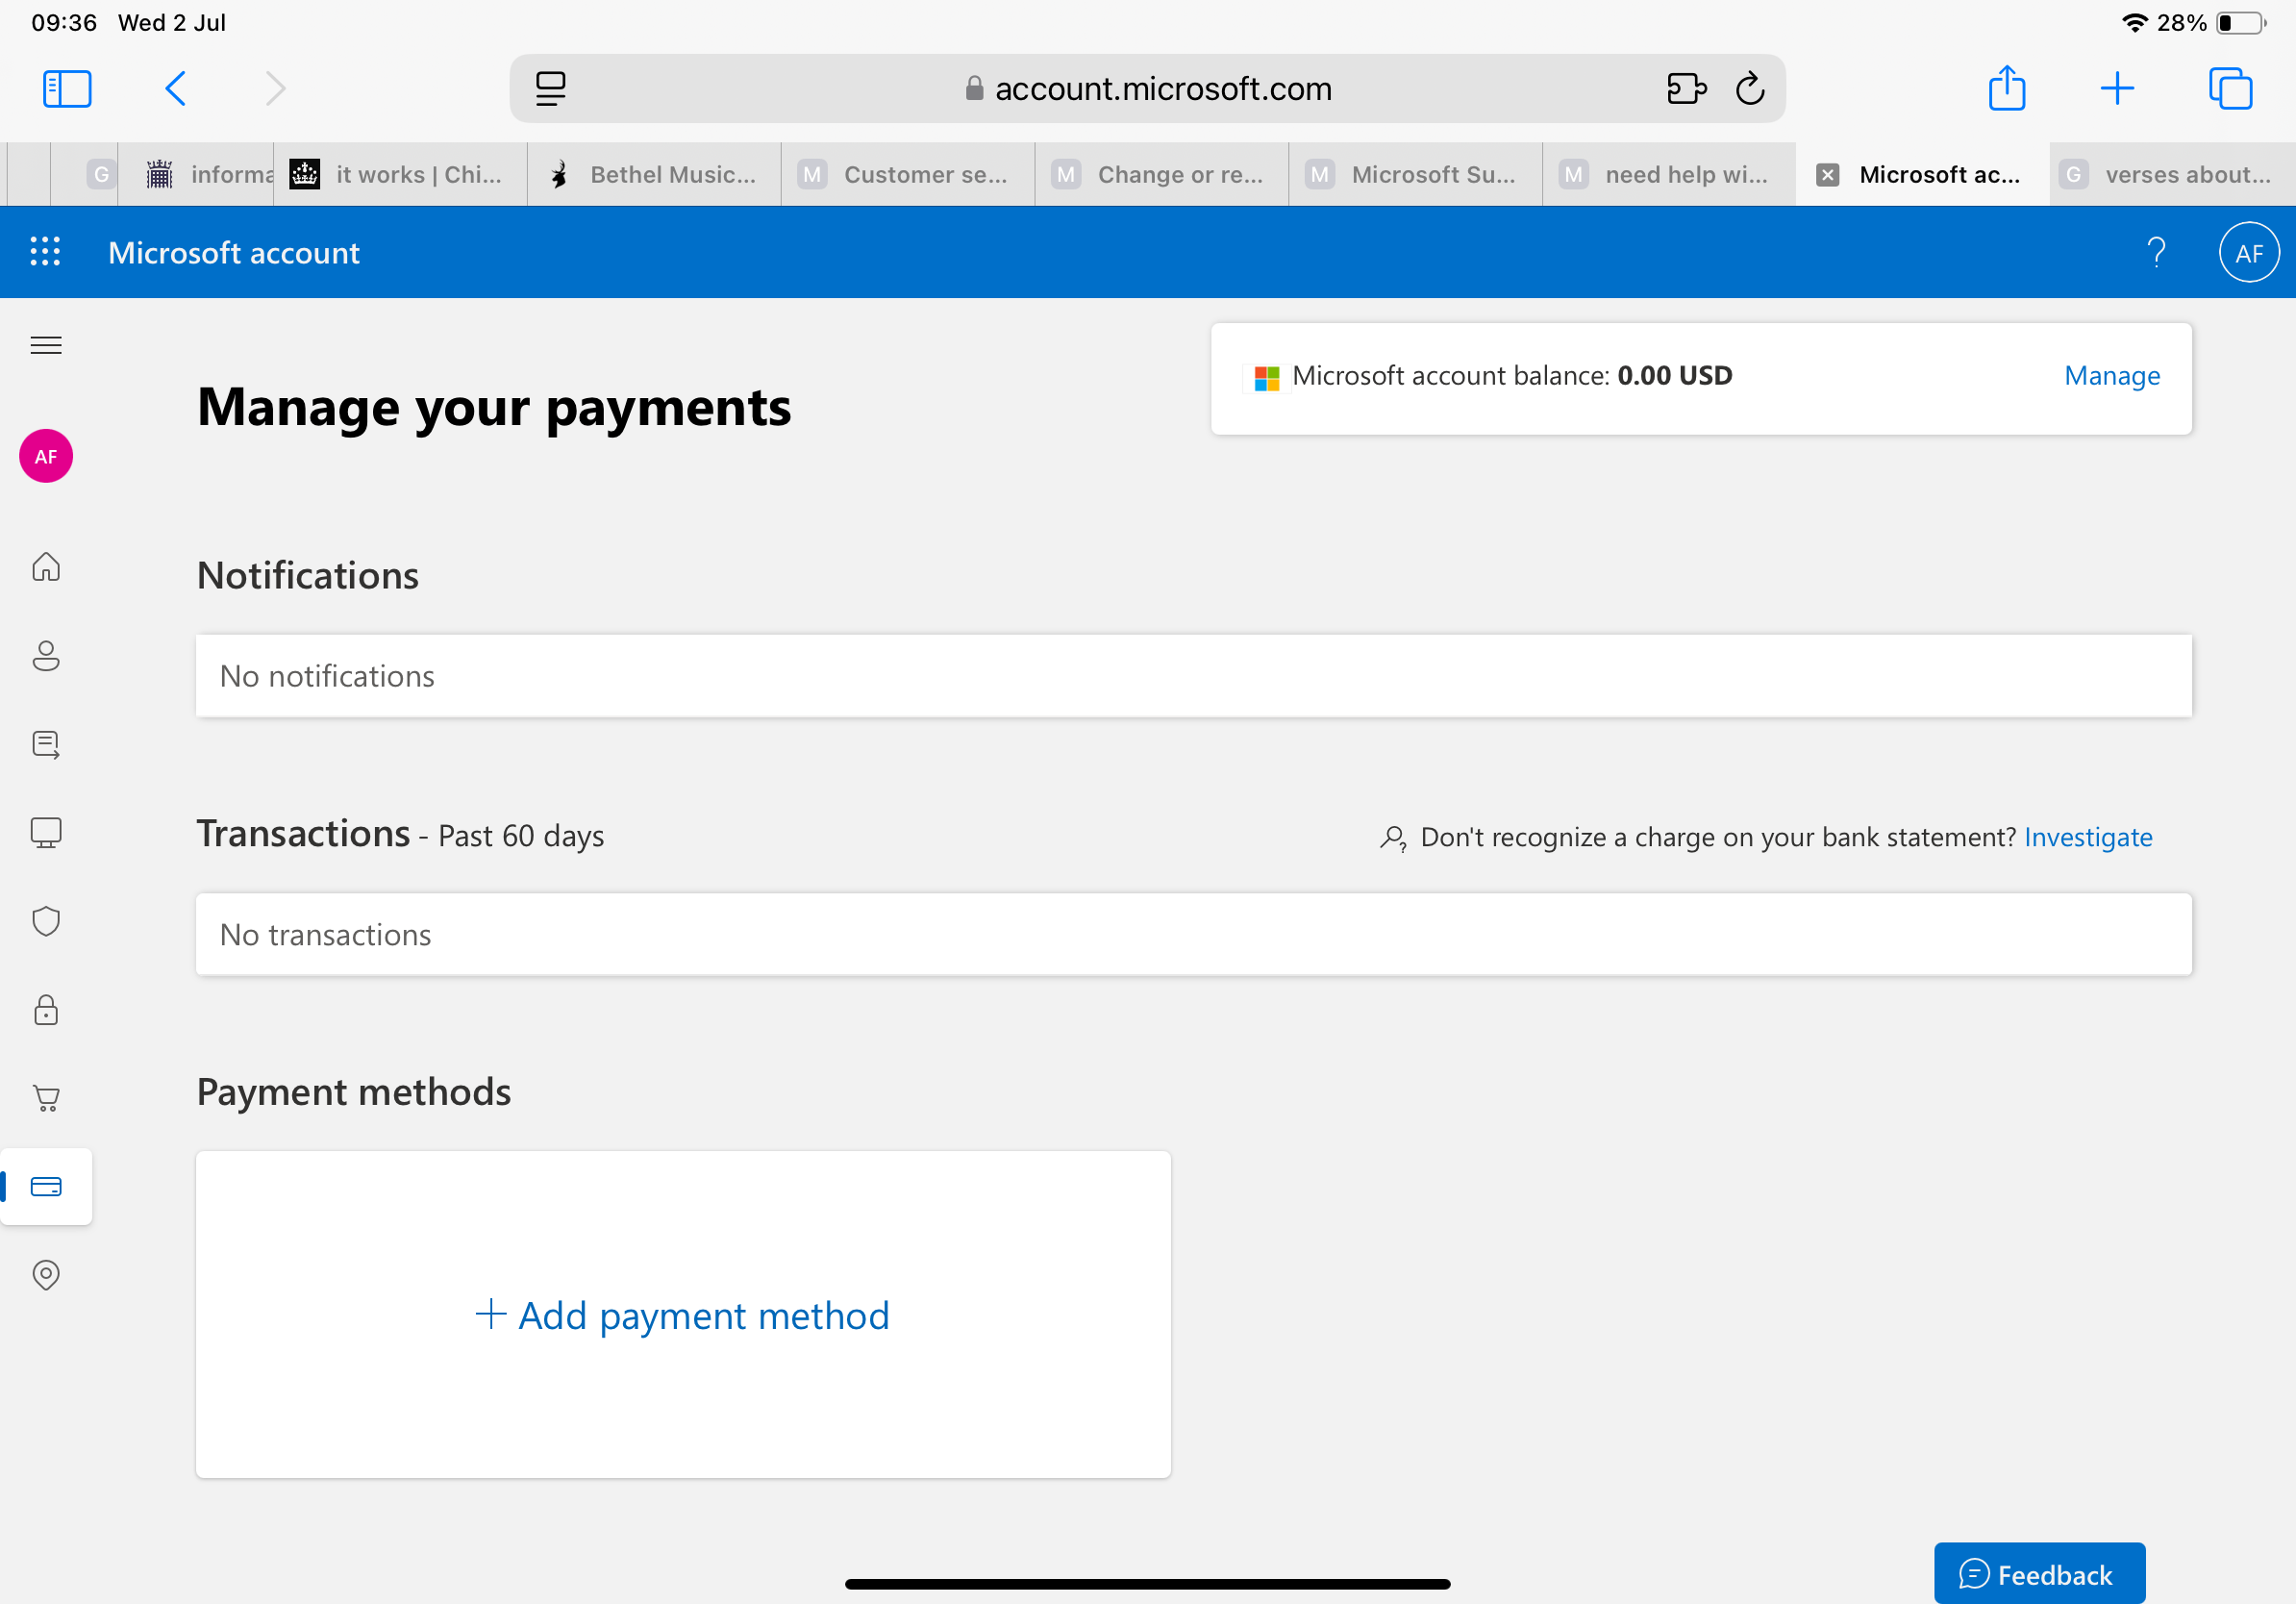Image resolution: width=2296 pixels, height=1604 pixels.
Task: Open the extensions icon in address bar
Action: click(x=1686, y=89)
